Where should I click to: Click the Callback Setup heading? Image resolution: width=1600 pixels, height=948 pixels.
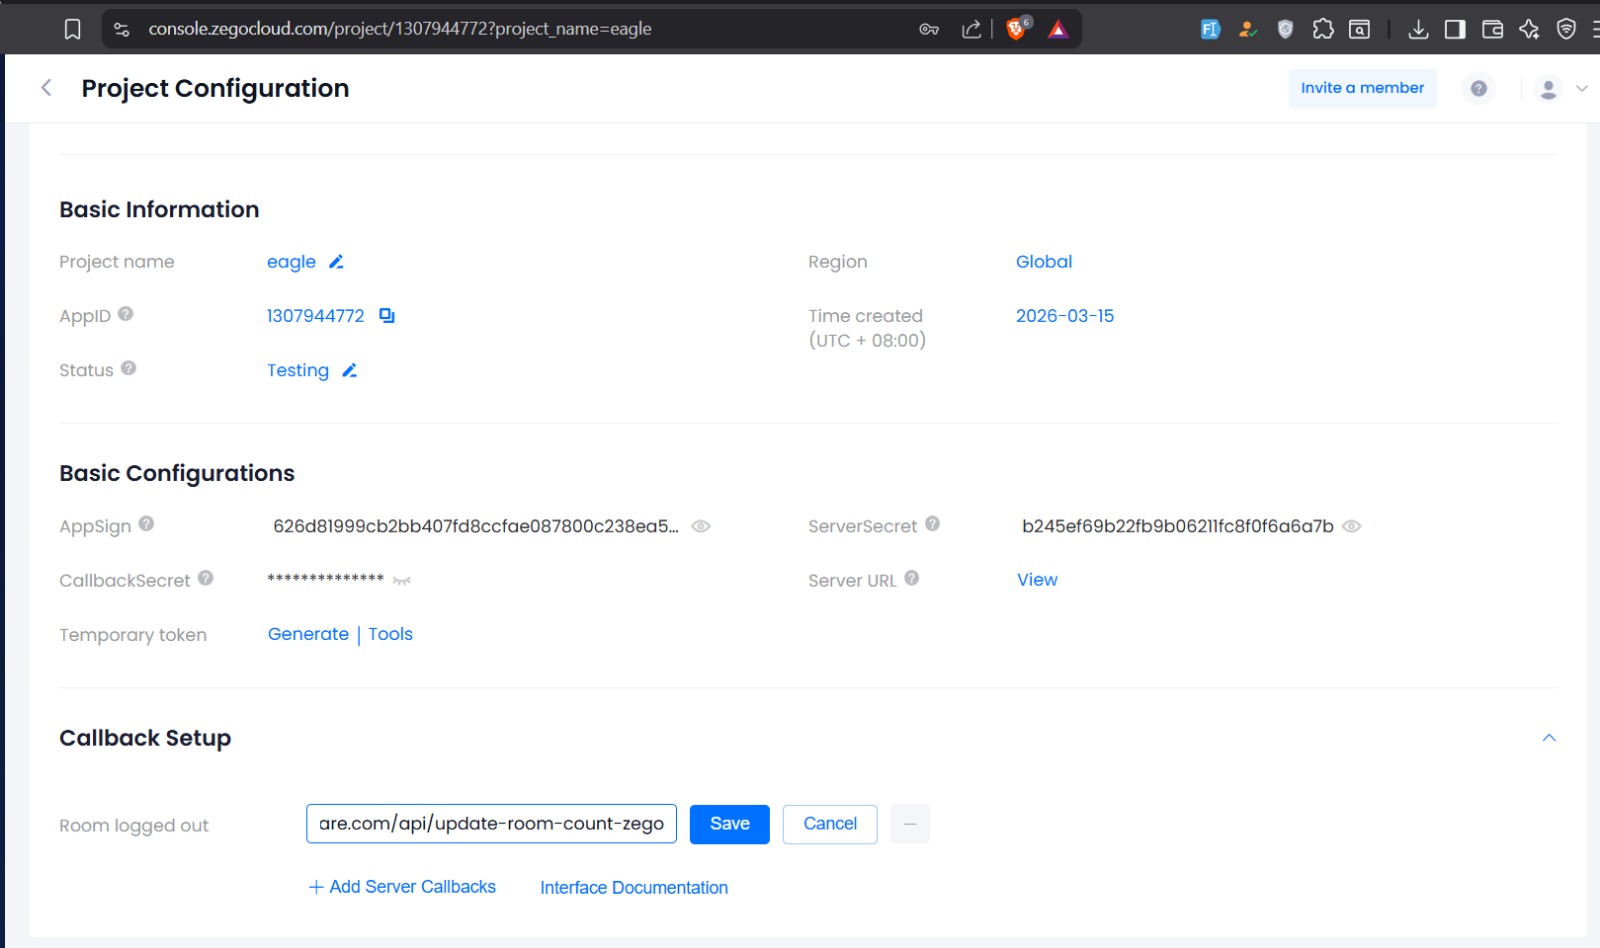click(145, 738)
